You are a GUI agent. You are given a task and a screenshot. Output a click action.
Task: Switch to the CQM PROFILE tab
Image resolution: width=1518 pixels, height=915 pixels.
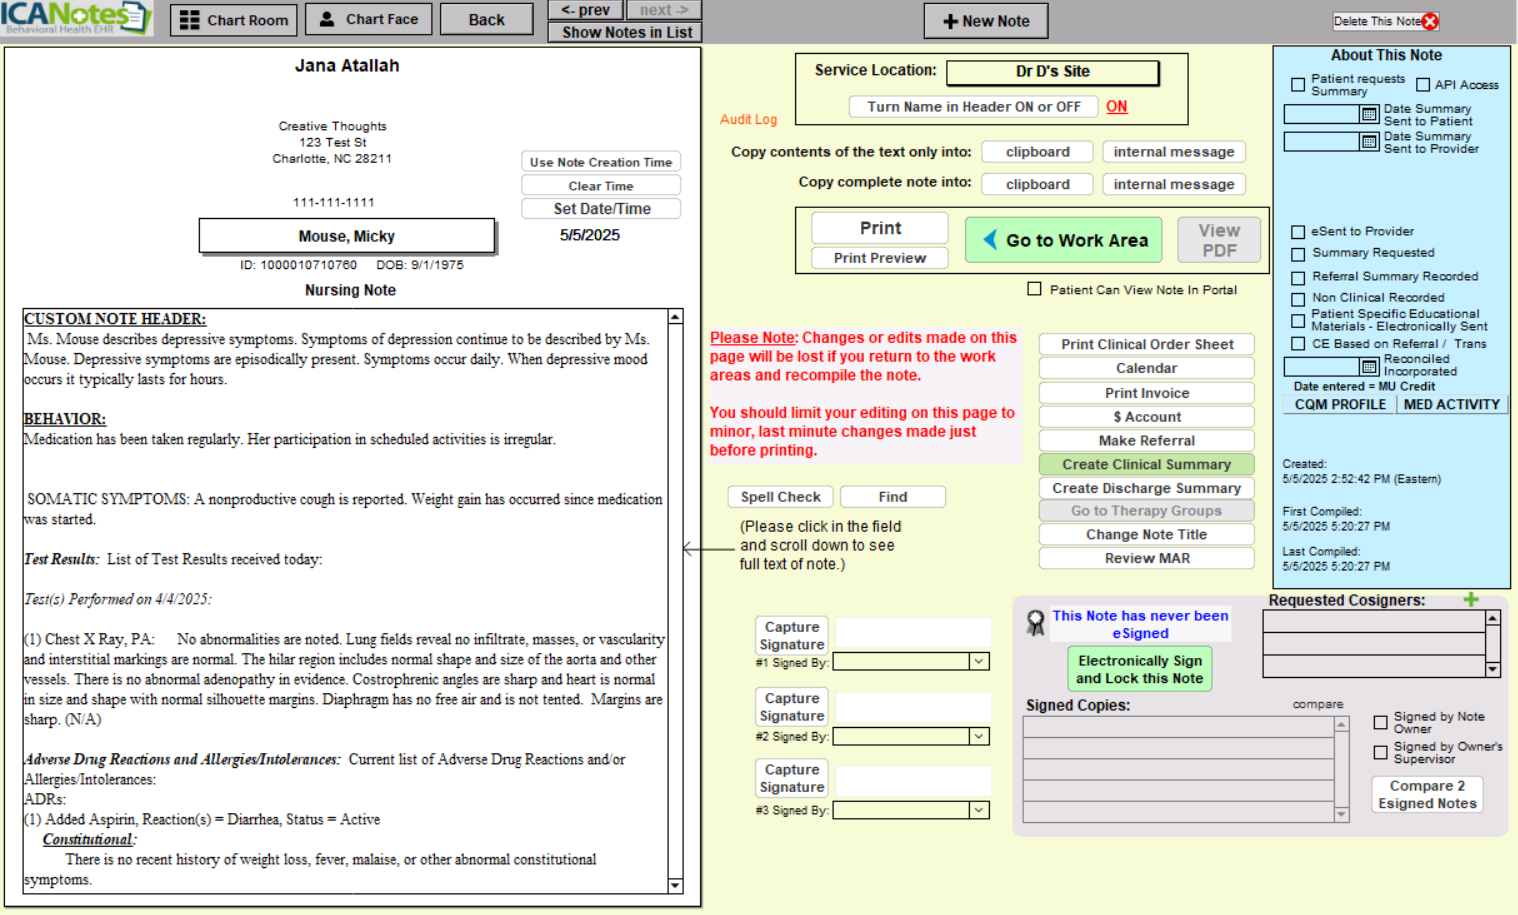click(x=1340, y=405)
